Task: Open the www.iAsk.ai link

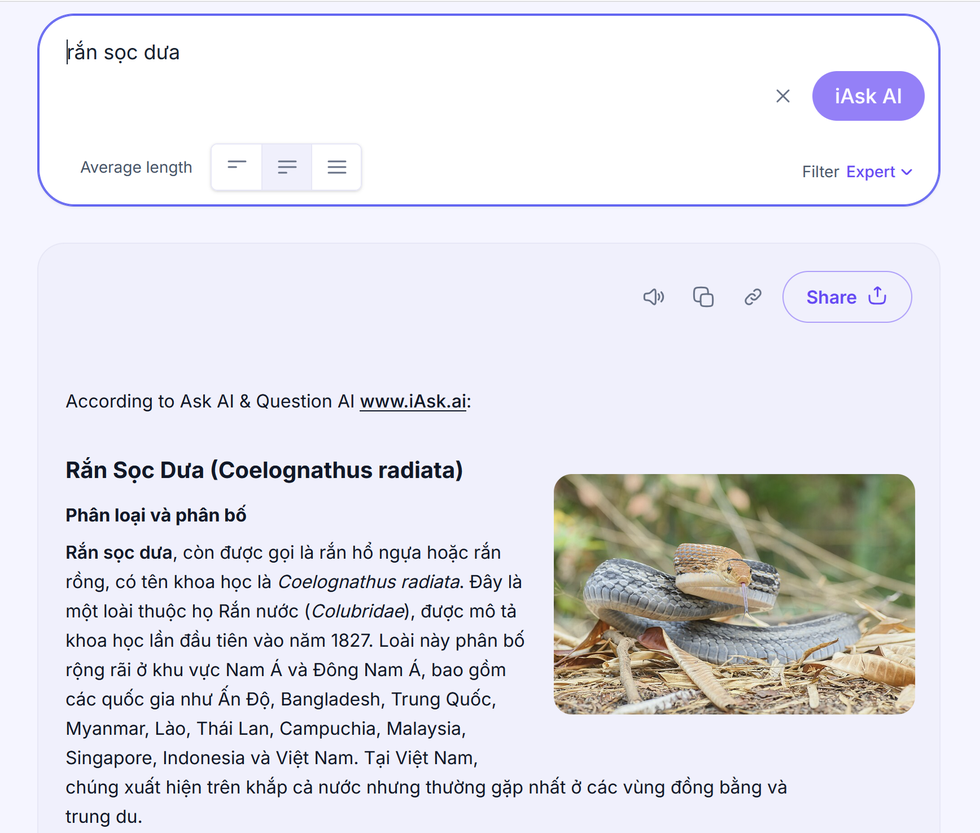Action: tap(412, 401)
